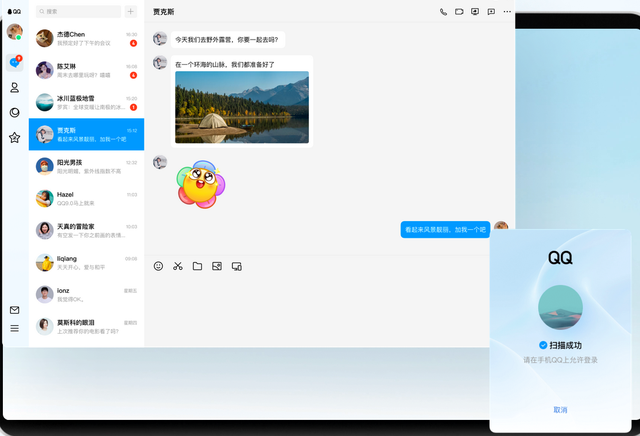The image size is (640, 436).
Task: Open the more options ellipsis in header
Action: [x=507, y=12]
